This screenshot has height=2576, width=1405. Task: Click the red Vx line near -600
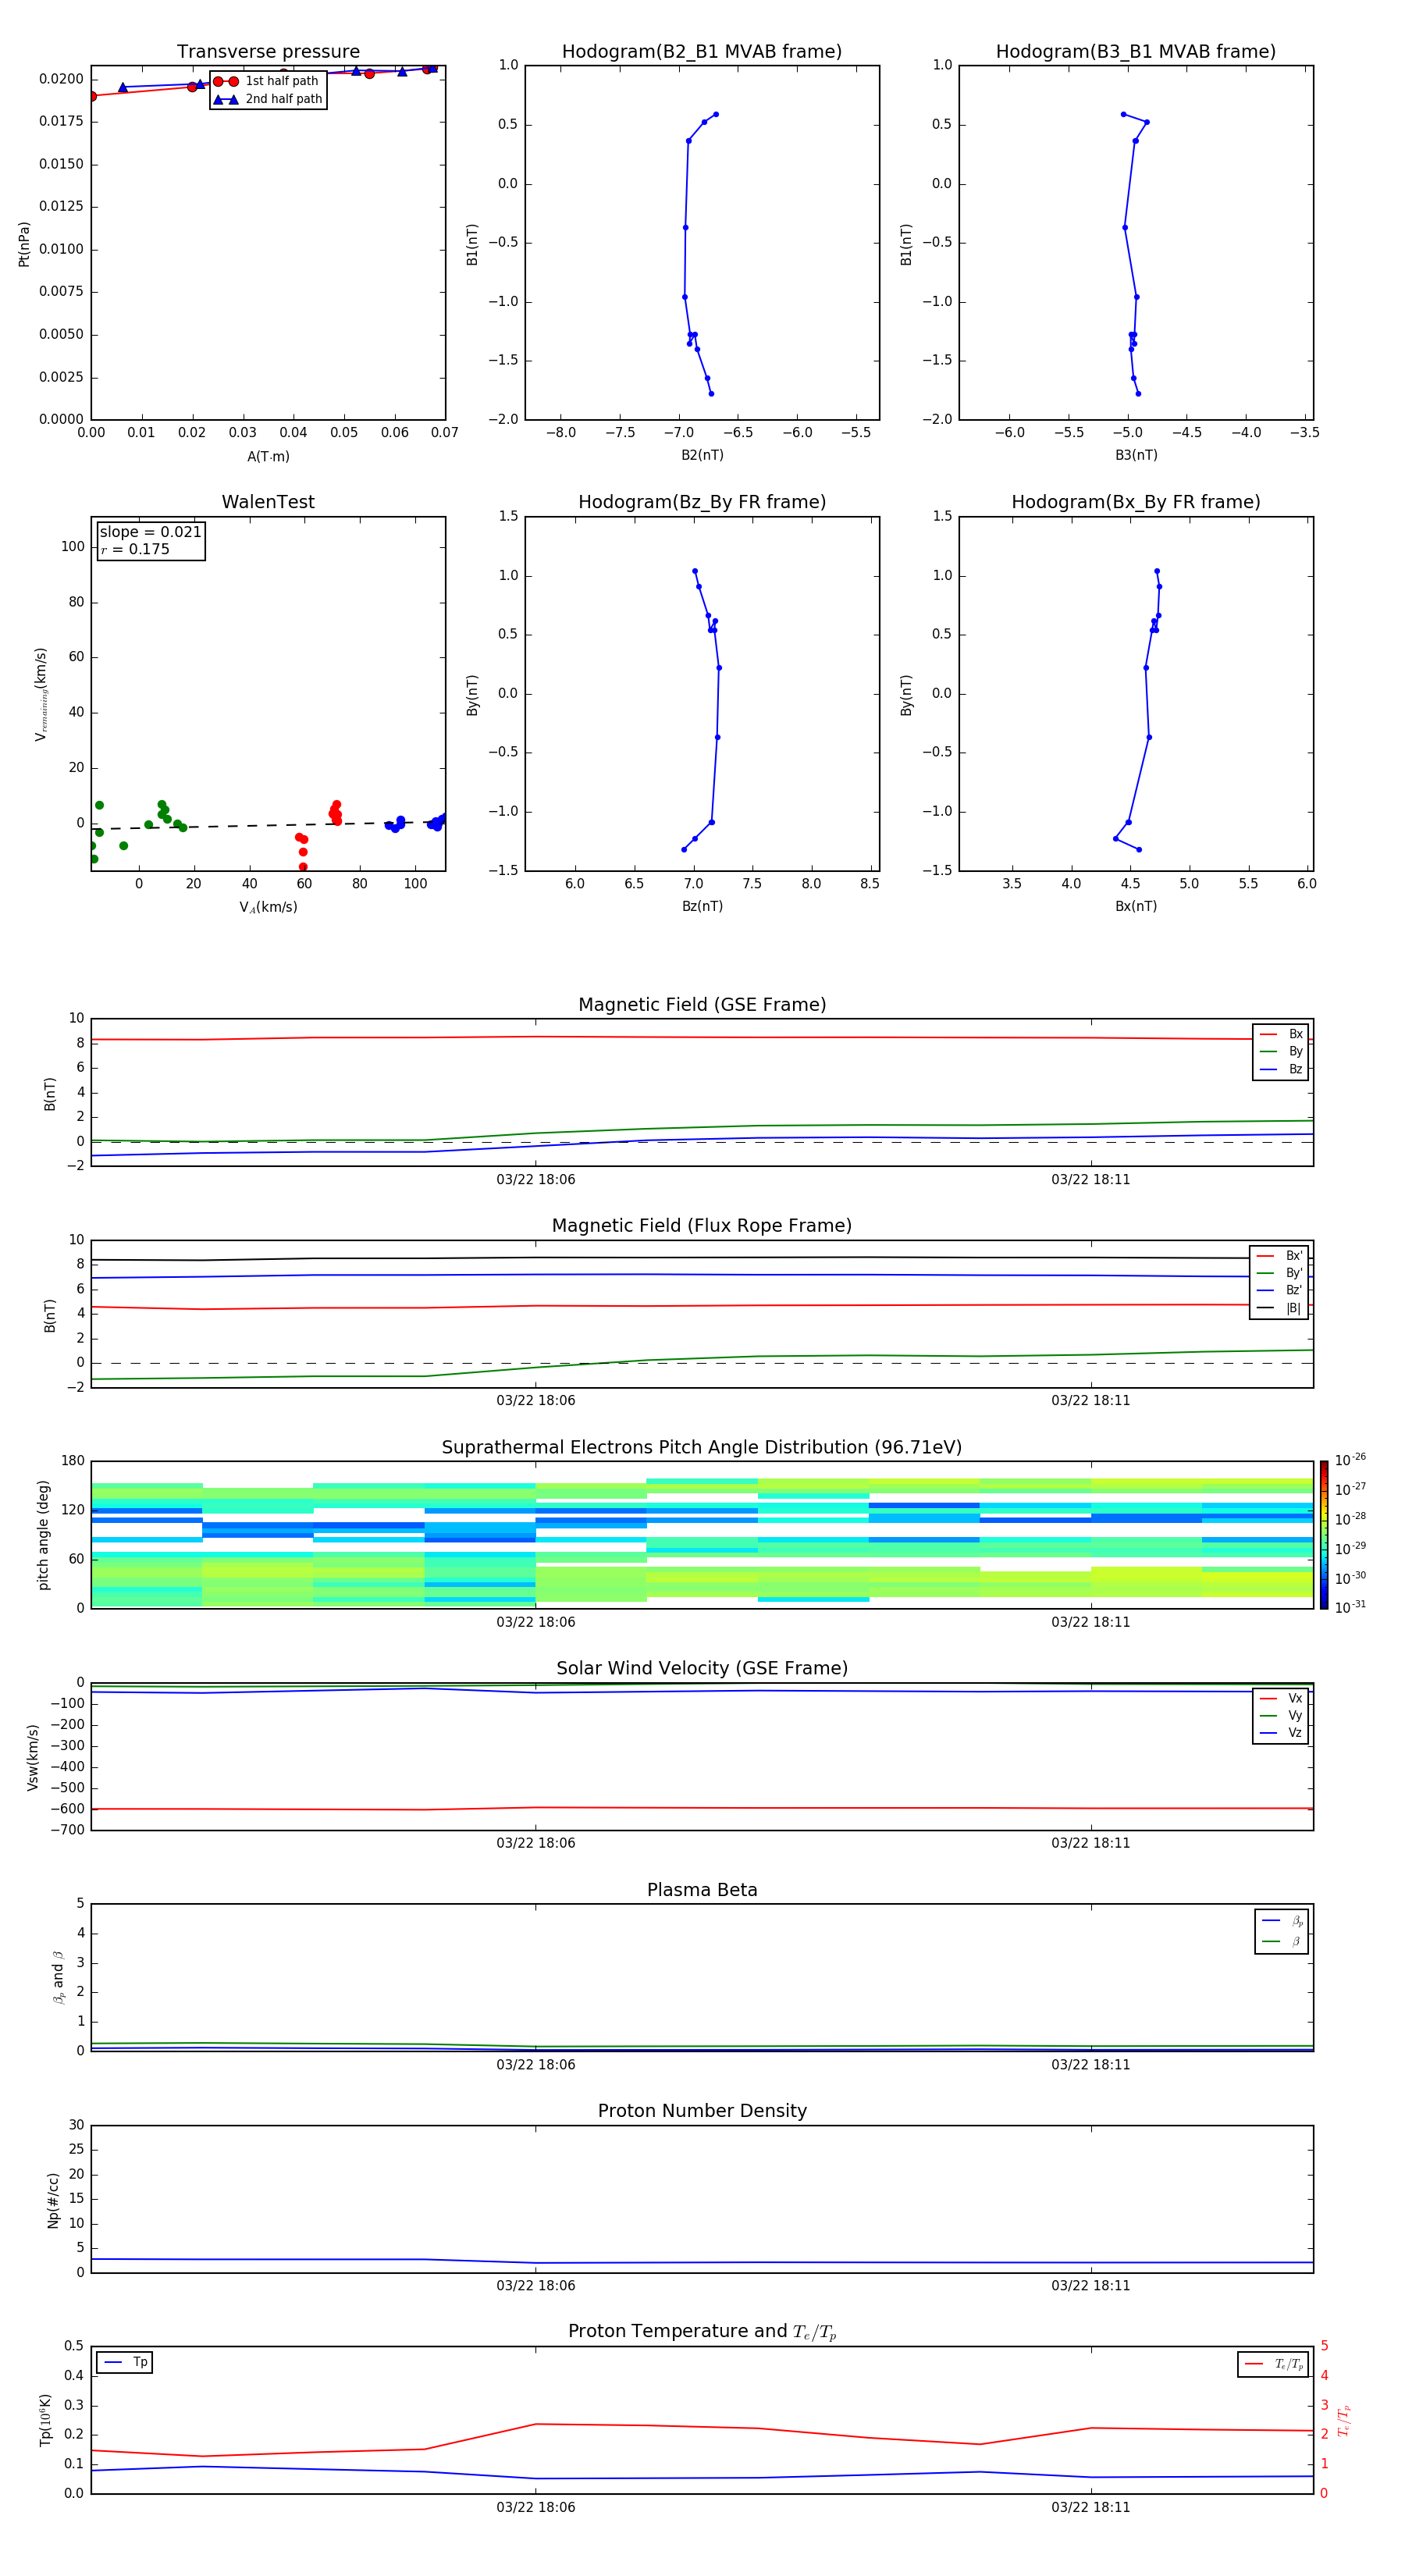click(x=702, y=1808)
